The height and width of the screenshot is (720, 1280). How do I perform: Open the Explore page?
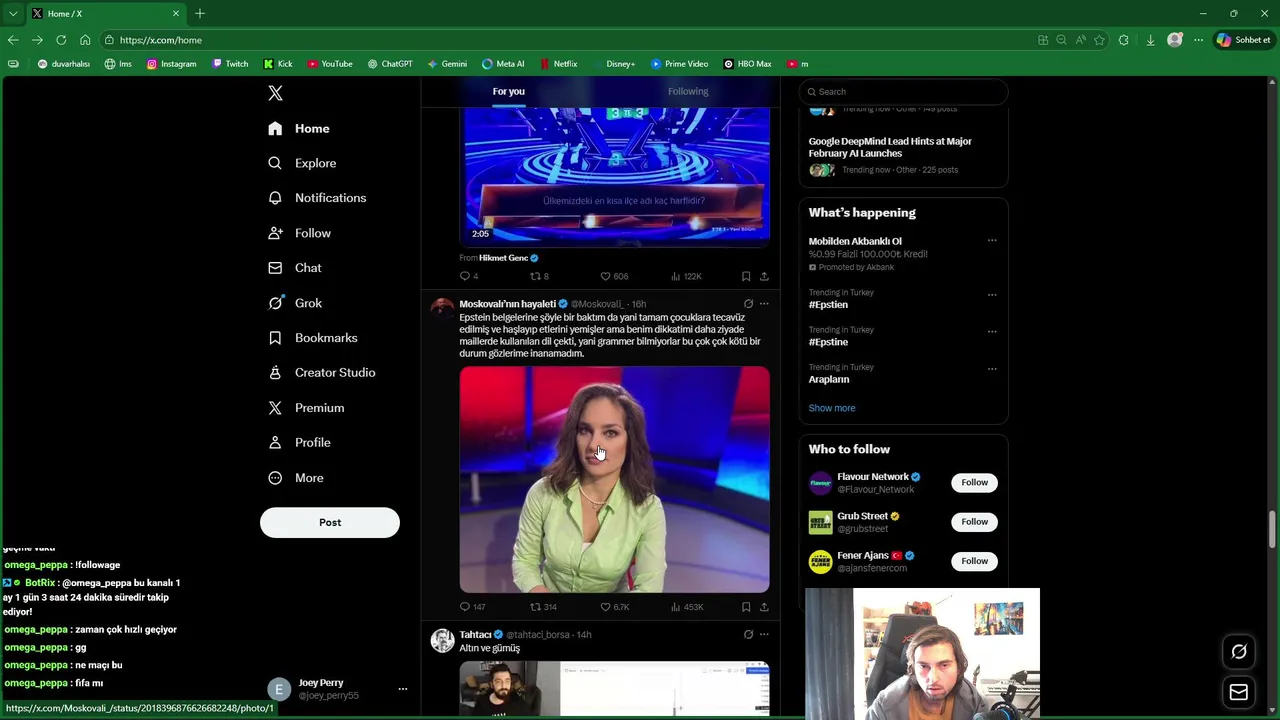pyautogui.click(x=303, y=163)
